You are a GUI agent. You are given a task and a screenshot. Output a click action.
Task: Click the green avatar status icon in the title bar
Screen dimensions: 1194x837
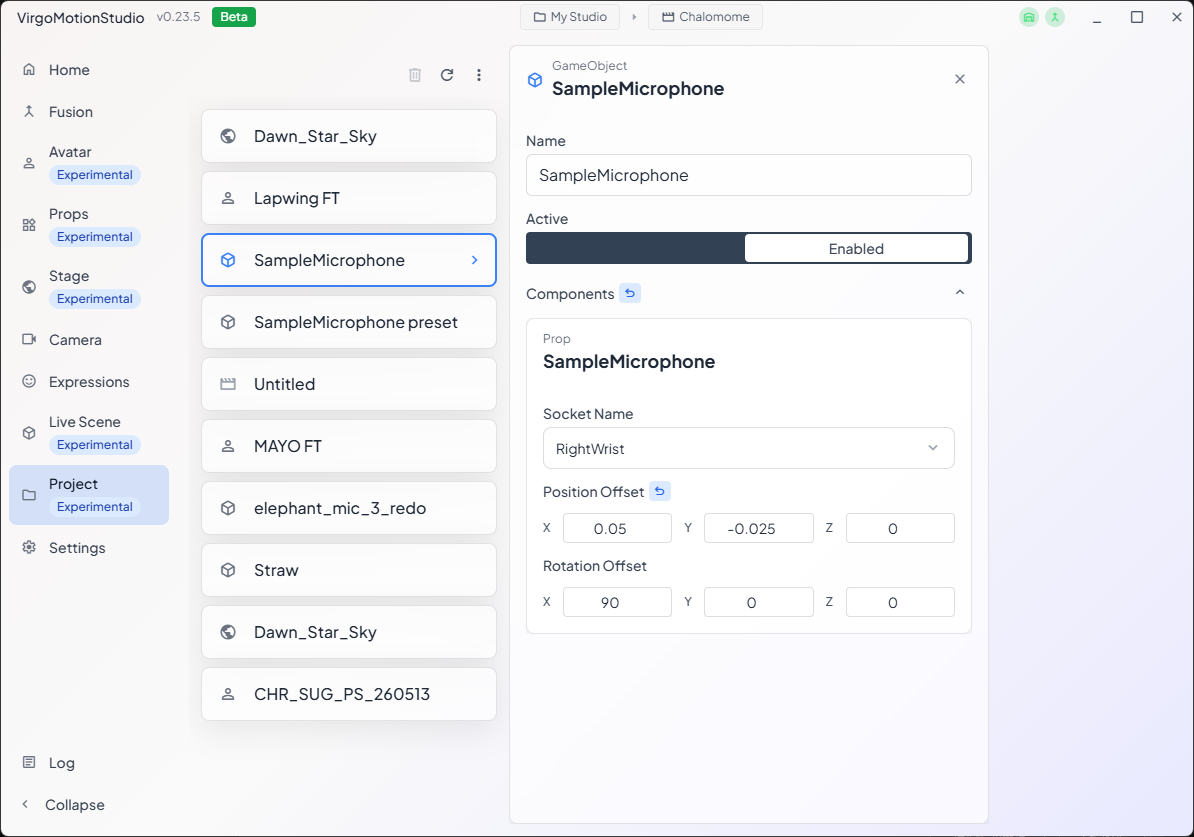[1055, 17]
